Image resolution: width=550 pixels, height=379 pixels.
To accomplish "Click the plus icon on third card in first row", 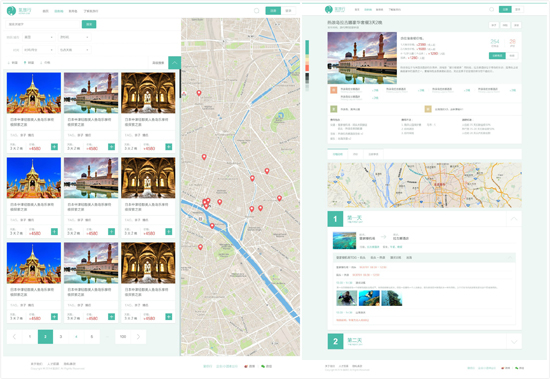I will tap(169, 147).
